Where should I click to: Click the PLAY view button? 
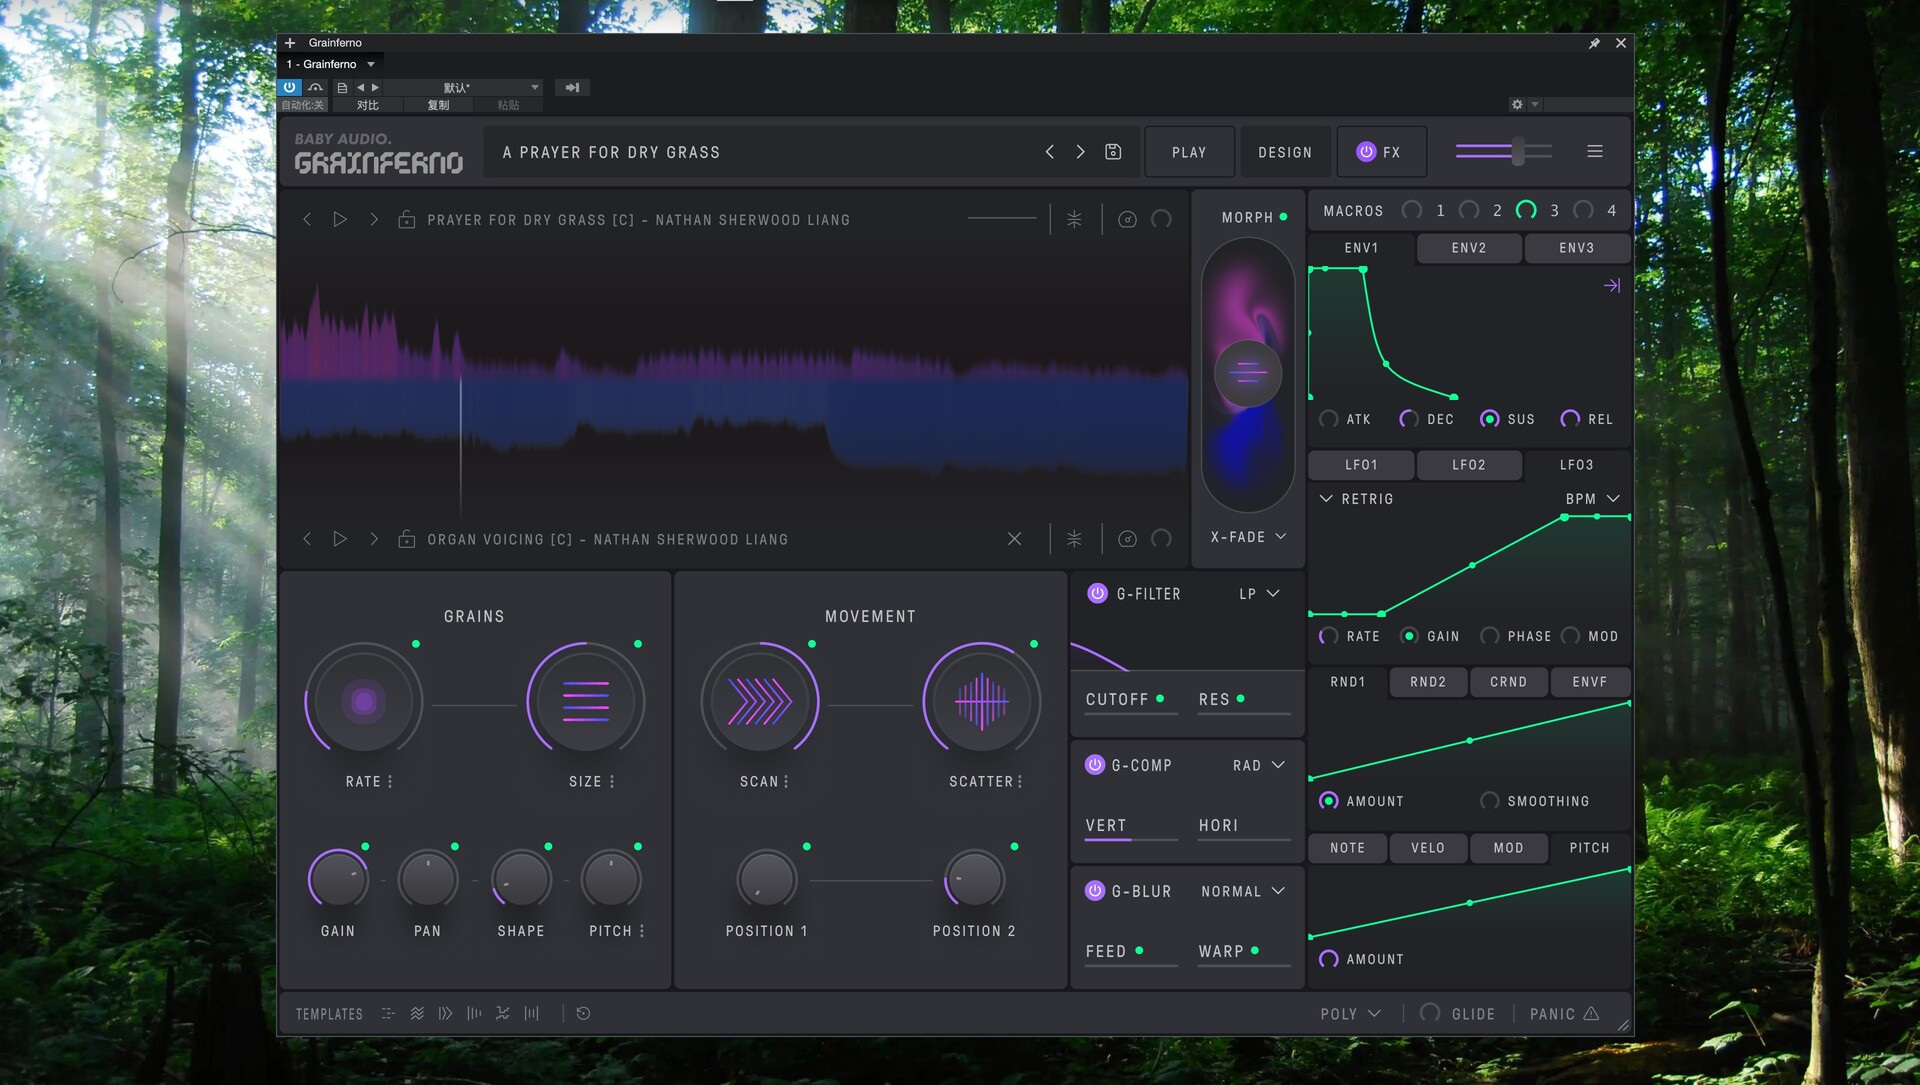pos(1189,152)
